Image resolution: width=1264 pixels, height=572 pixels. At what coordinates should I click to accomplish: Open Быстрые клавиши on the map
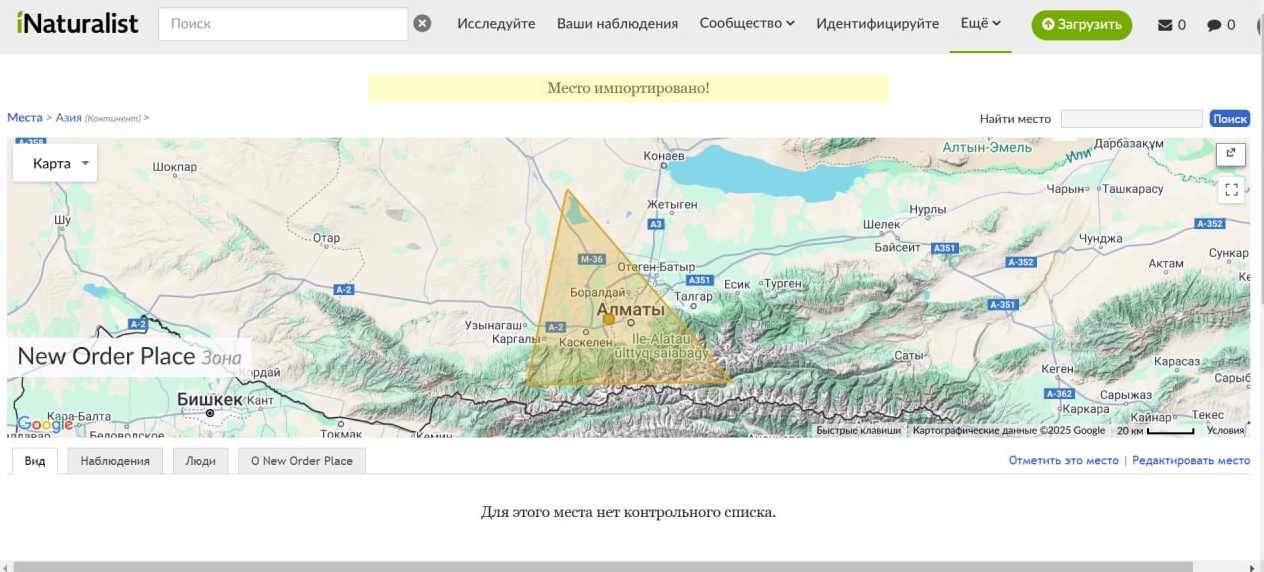858,431
